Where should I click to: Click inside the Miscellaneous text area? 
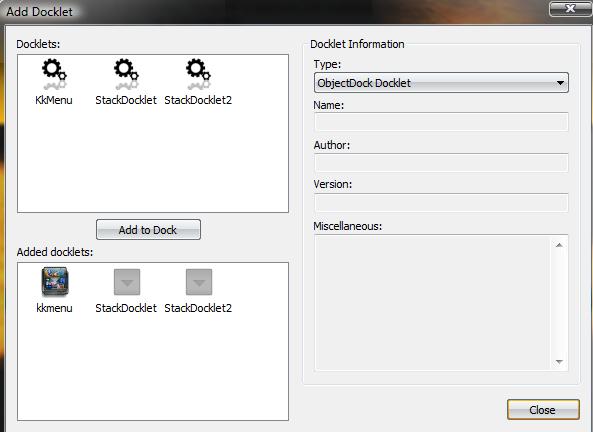click(x=433, y=302)
